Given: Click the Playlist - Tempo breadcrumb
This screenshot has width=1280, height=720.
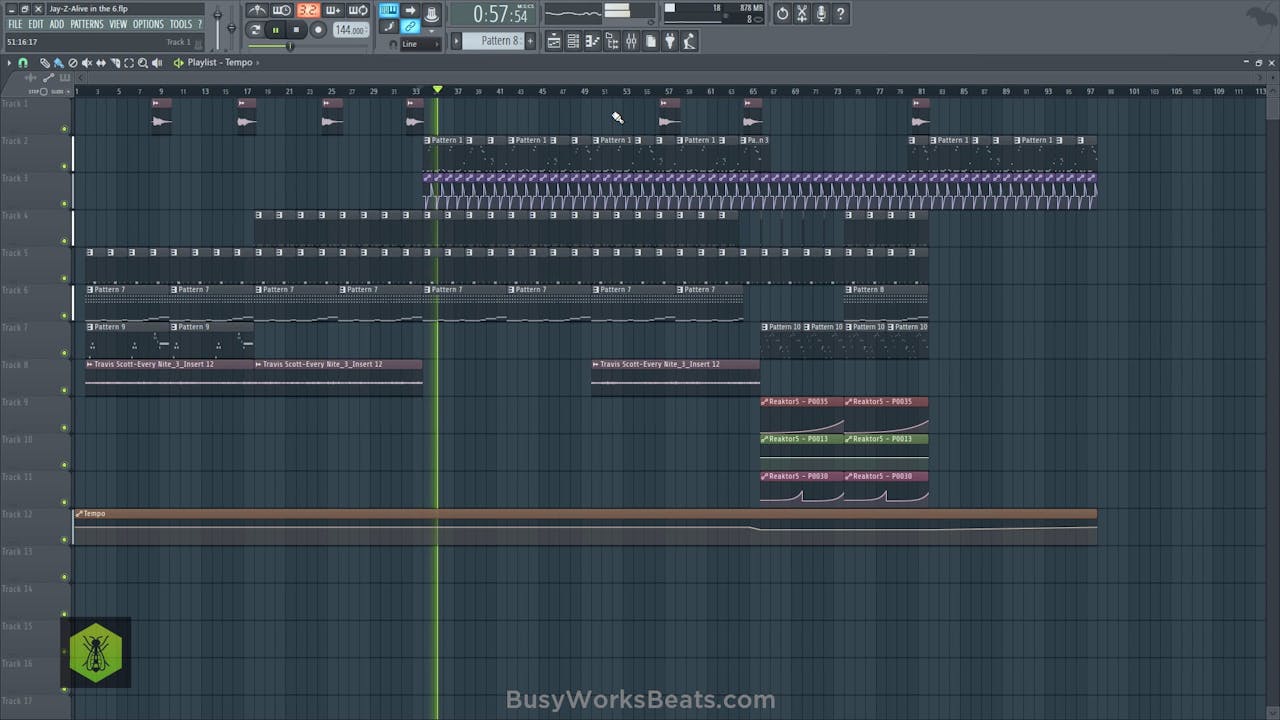Looking at the screenshot, I should (220, 63).
